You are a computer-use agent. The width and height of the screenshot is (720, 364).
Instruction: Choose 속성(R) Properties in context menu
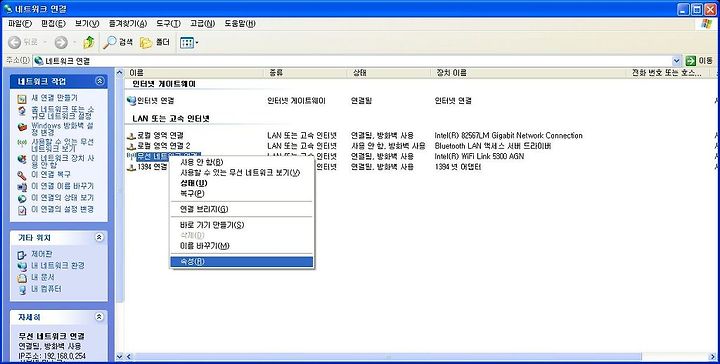[242, 262]
